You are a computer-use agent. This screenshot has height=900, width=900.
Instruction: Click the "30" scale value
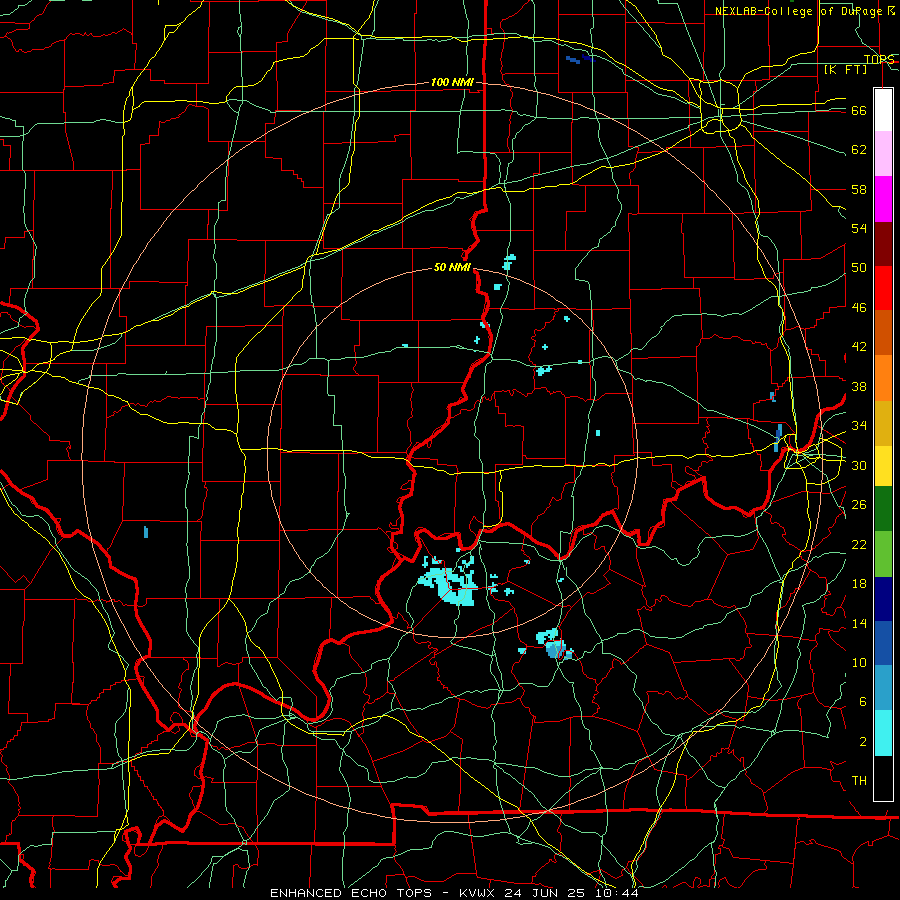point(859,466)
